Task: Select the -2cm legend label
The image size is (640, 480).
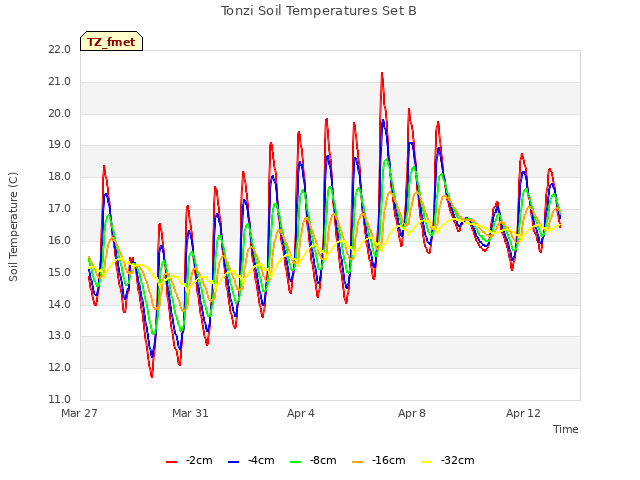Action: coord(199,460)
